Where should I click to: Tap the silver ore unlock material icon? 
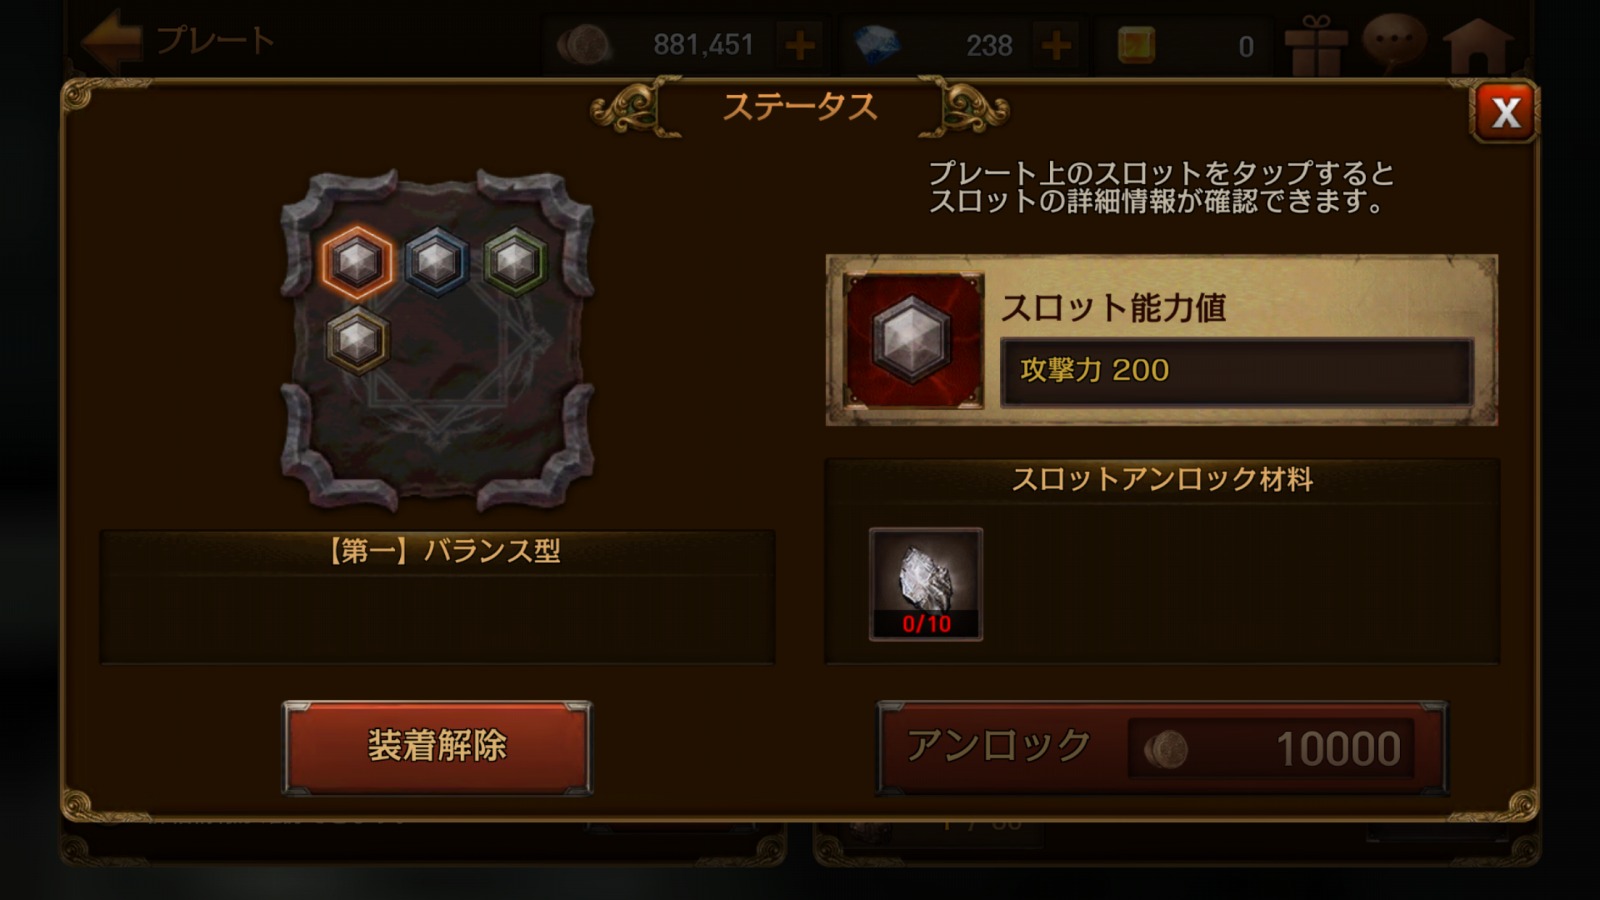coord(926,584)
